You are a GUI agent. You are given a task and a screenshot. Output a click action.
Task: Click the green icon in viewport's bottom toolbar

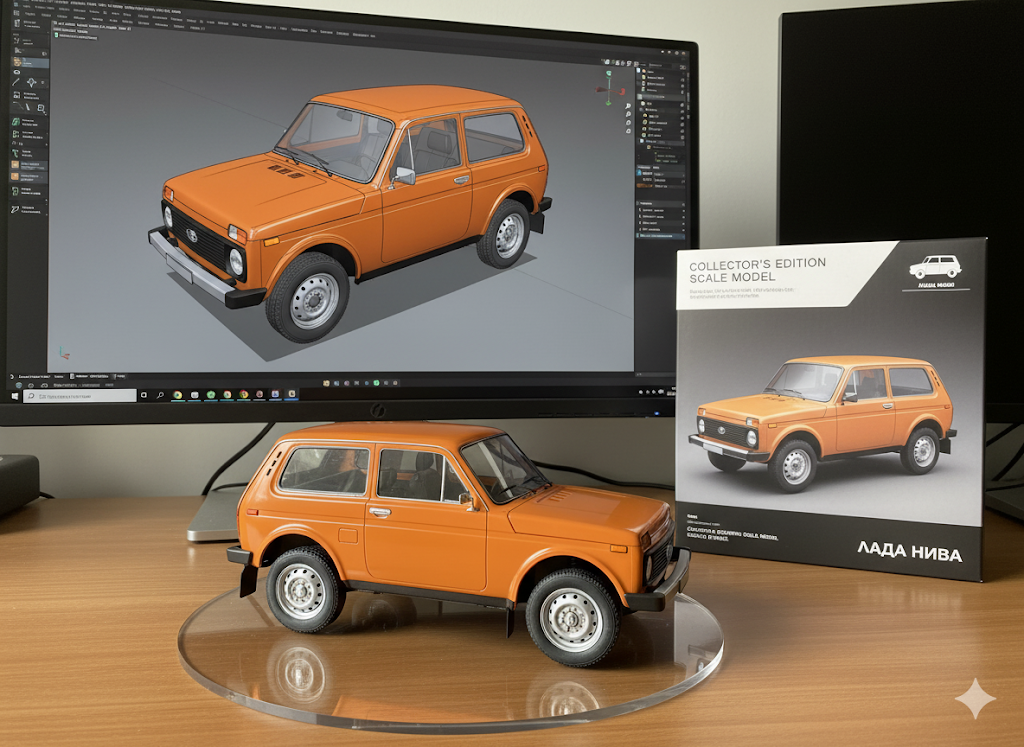coord(376,383)
